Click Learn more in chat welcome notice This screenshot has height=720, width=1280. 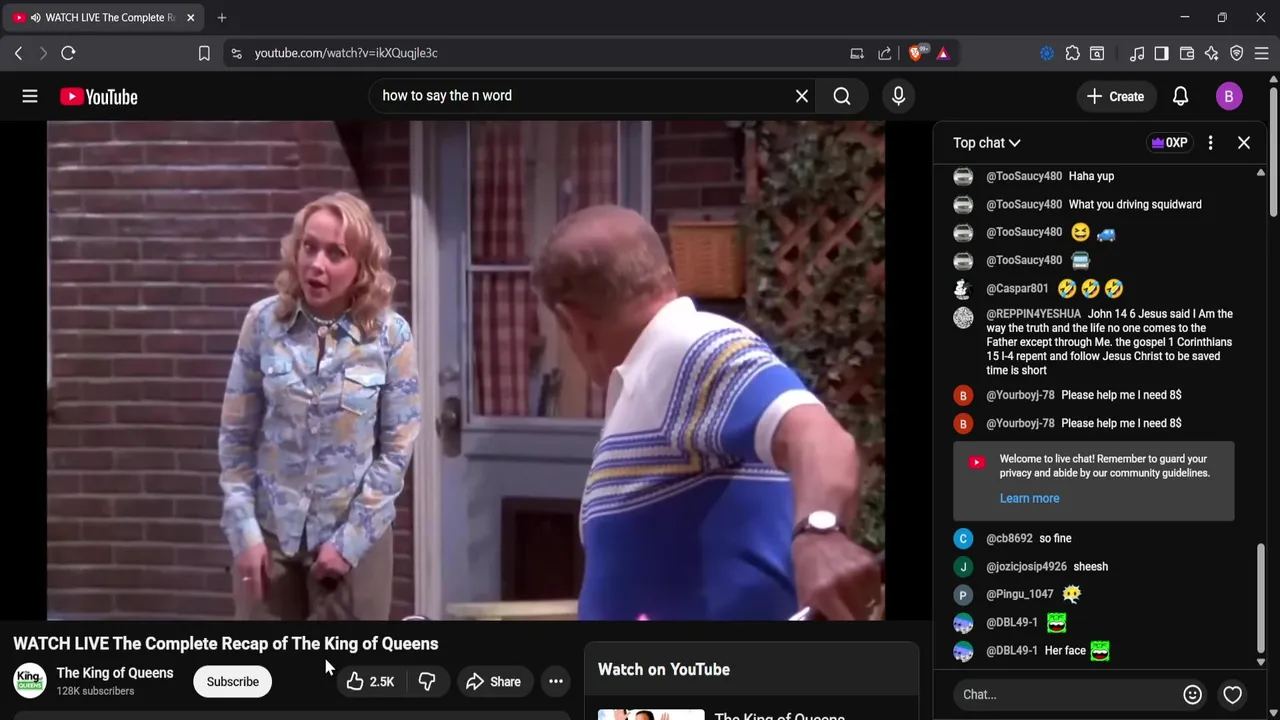pos(1029,498)
